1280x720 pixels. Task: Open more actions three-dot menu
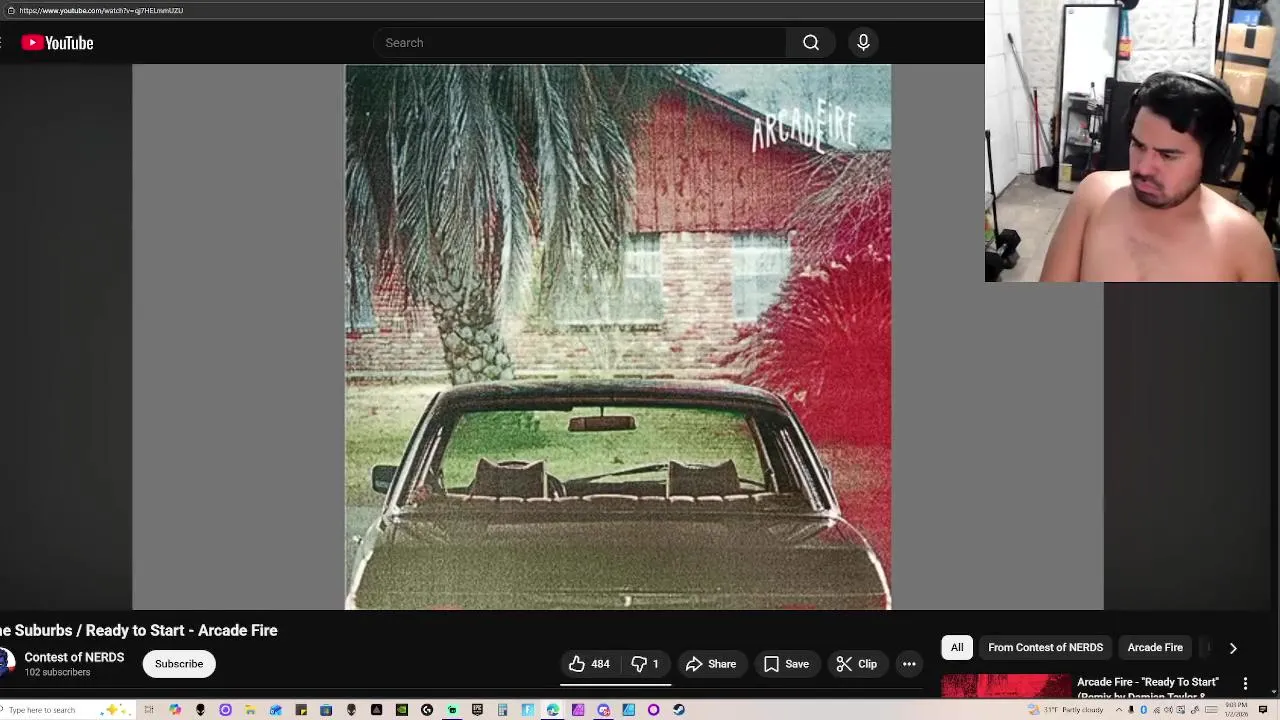point(909,664)
